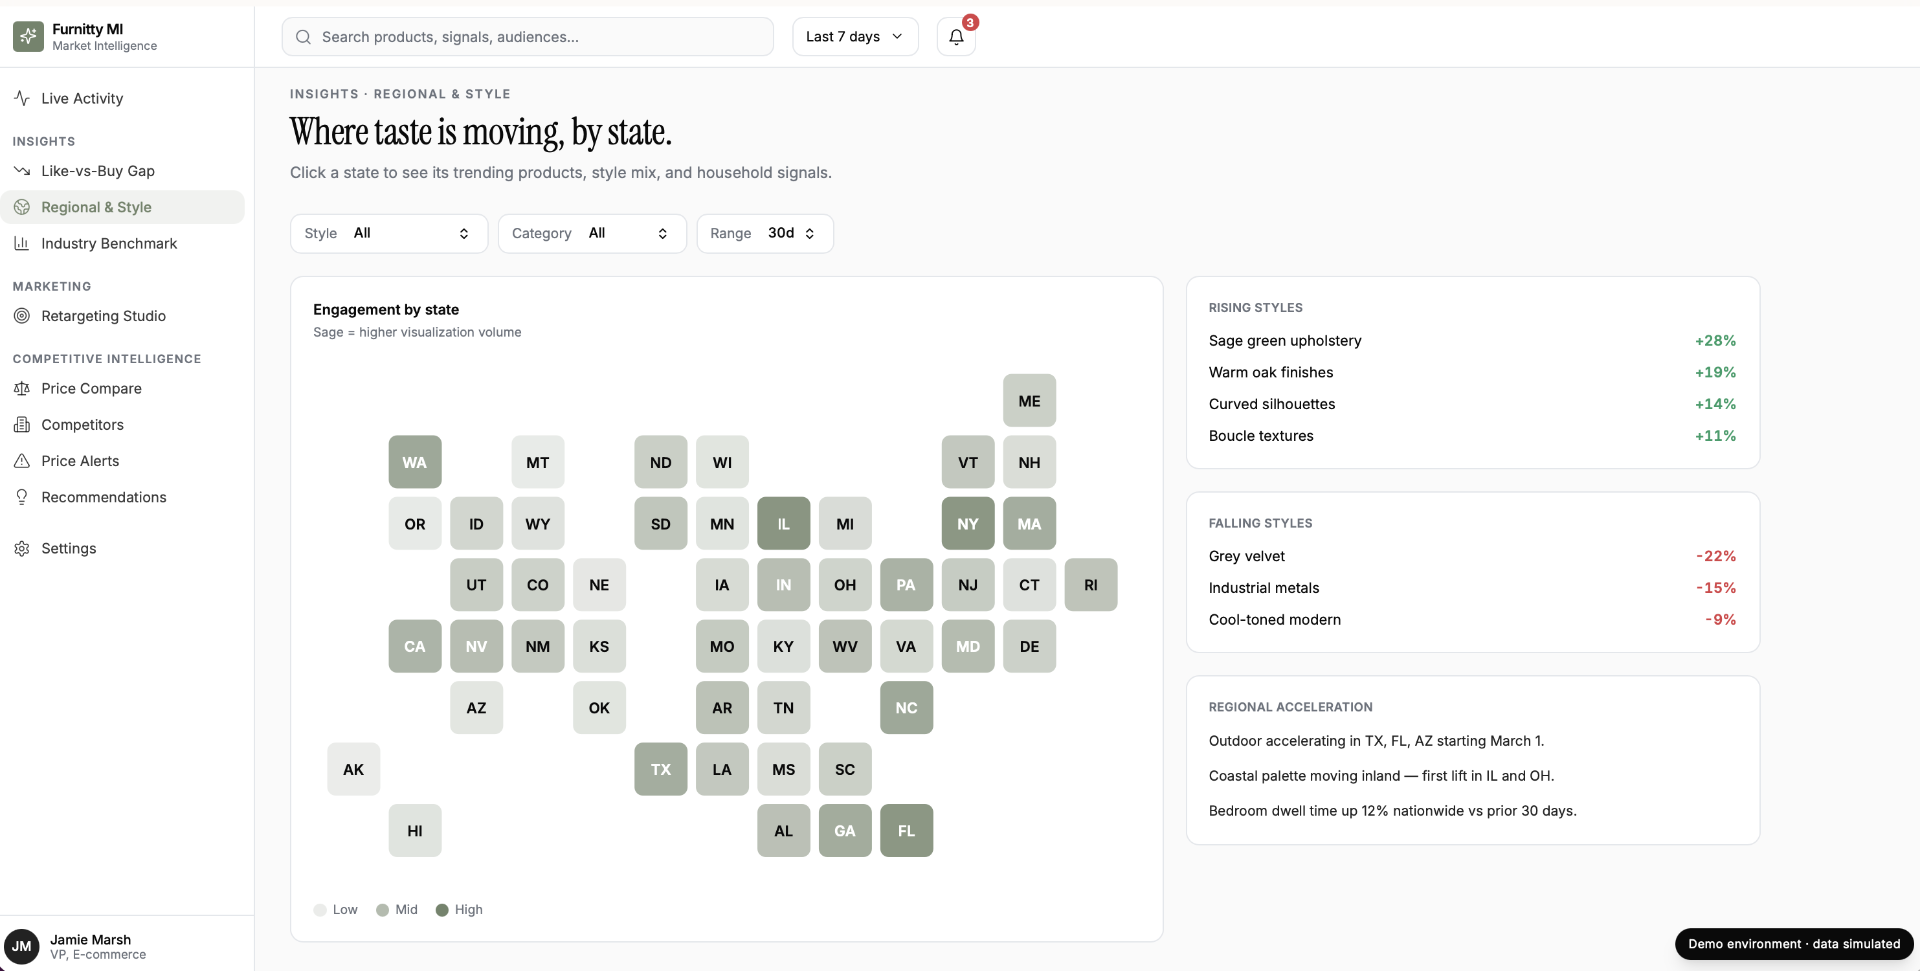Select the TX state tile

pos(661,769)
